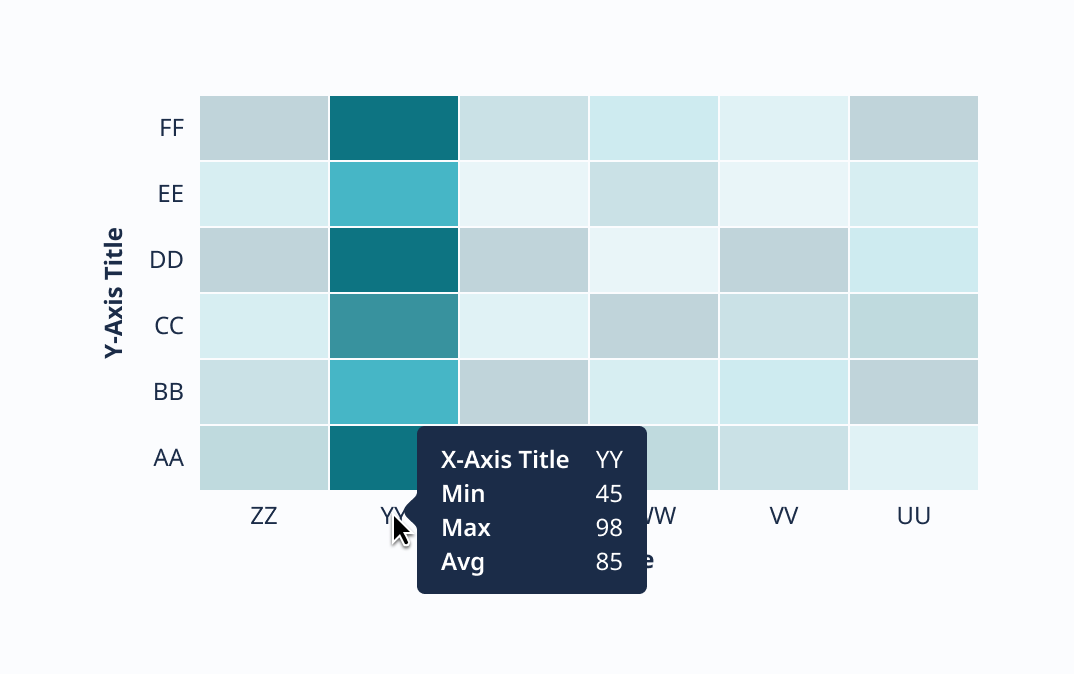Click the VV x-axis label

pos(784,516)
